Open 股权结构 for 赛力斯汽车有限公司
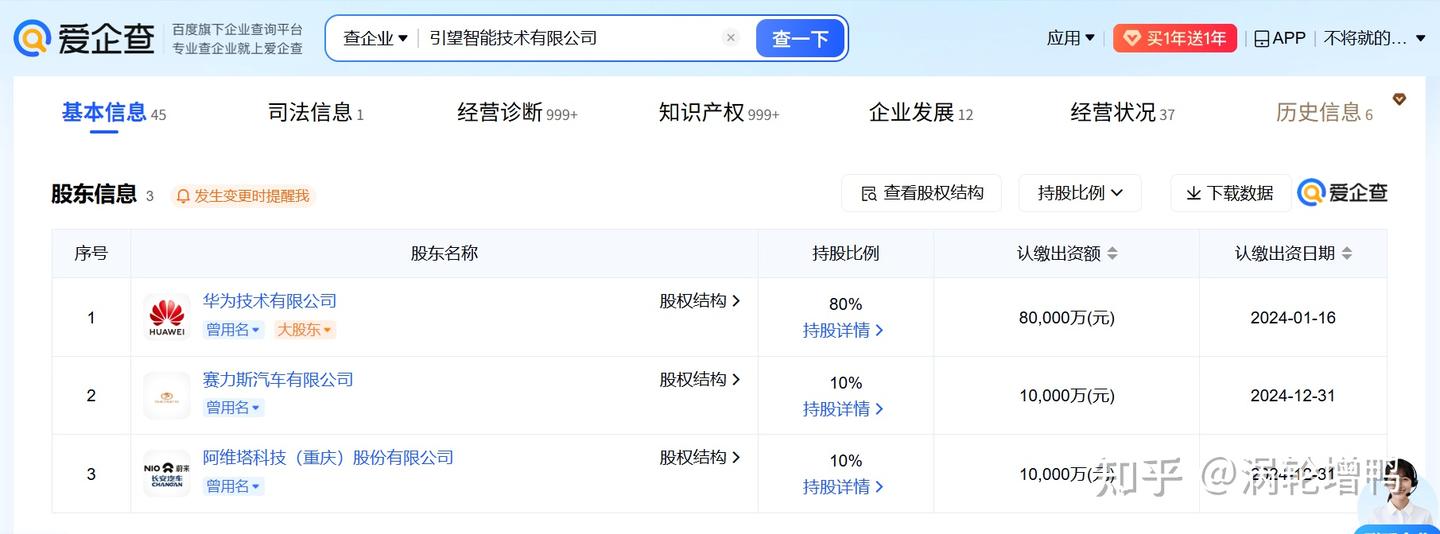The height and width of the screenshot is (534, 1440). (x=700, y=379)
